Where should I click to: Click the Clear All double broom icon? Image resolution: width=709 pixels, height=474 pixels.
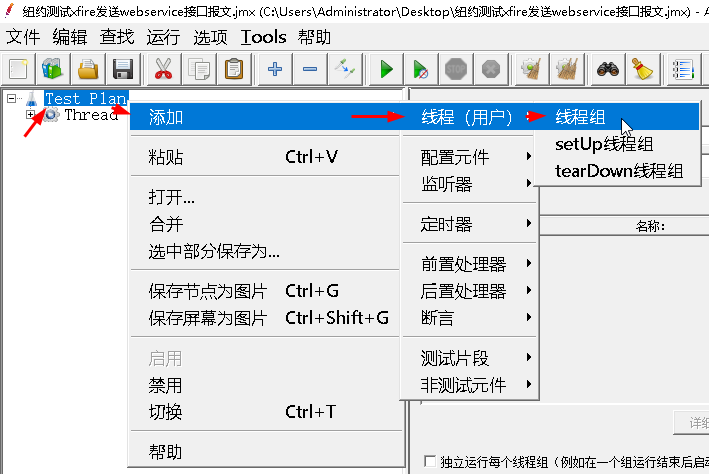click(x=567, y=69)
